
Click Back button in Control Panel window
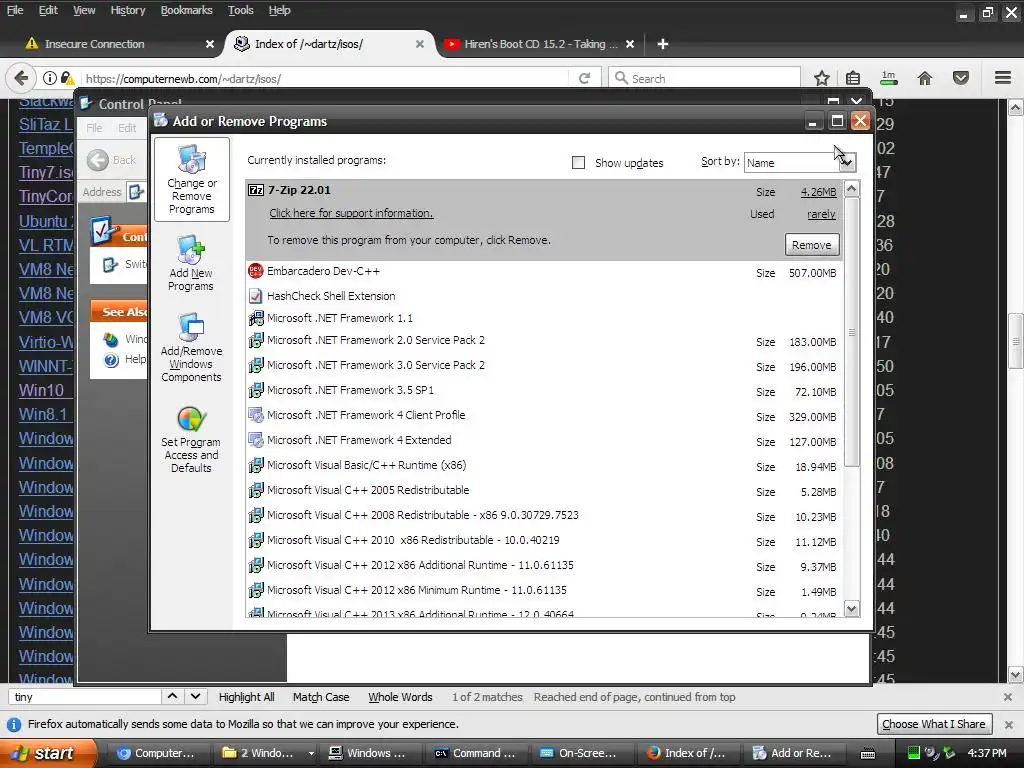point(112,160)
